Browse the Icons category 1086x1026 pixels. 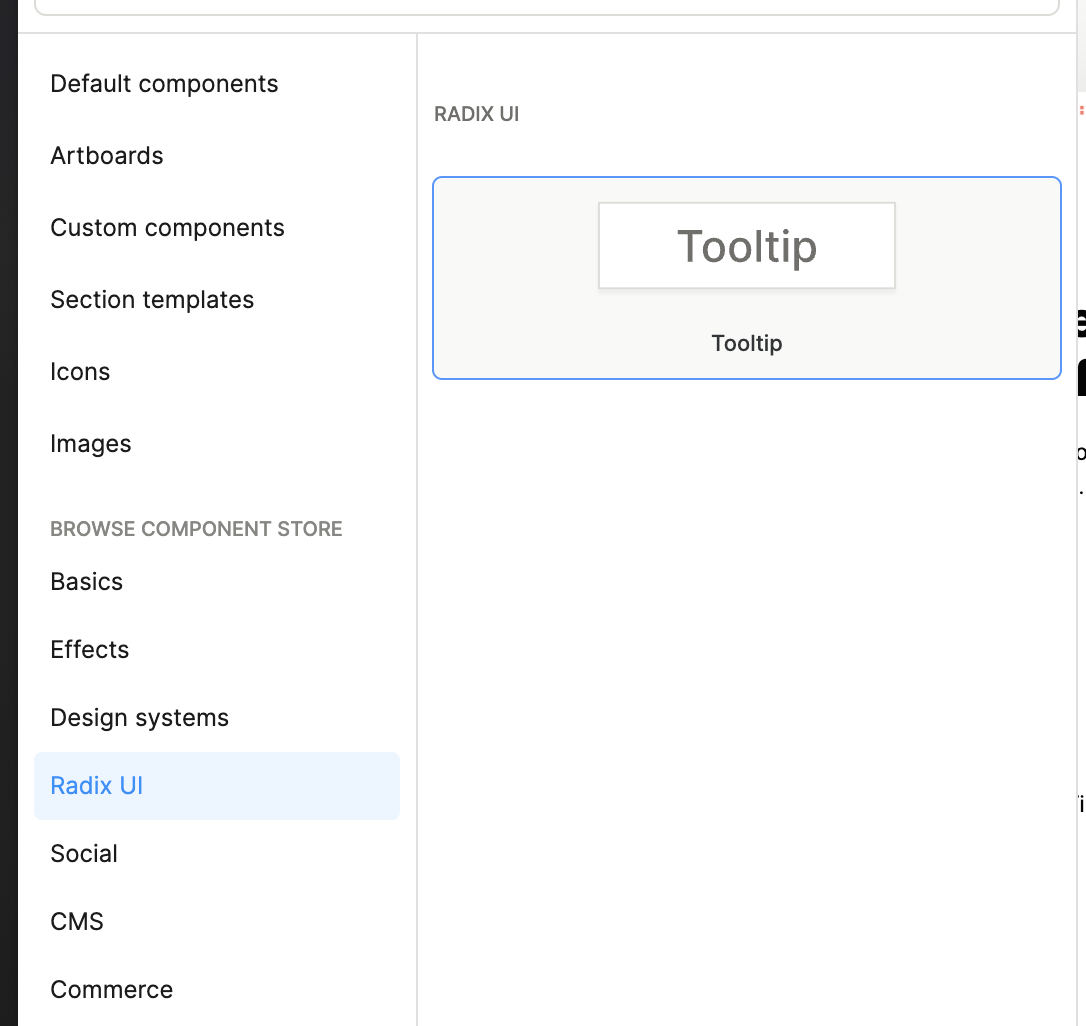click(80, 372)
